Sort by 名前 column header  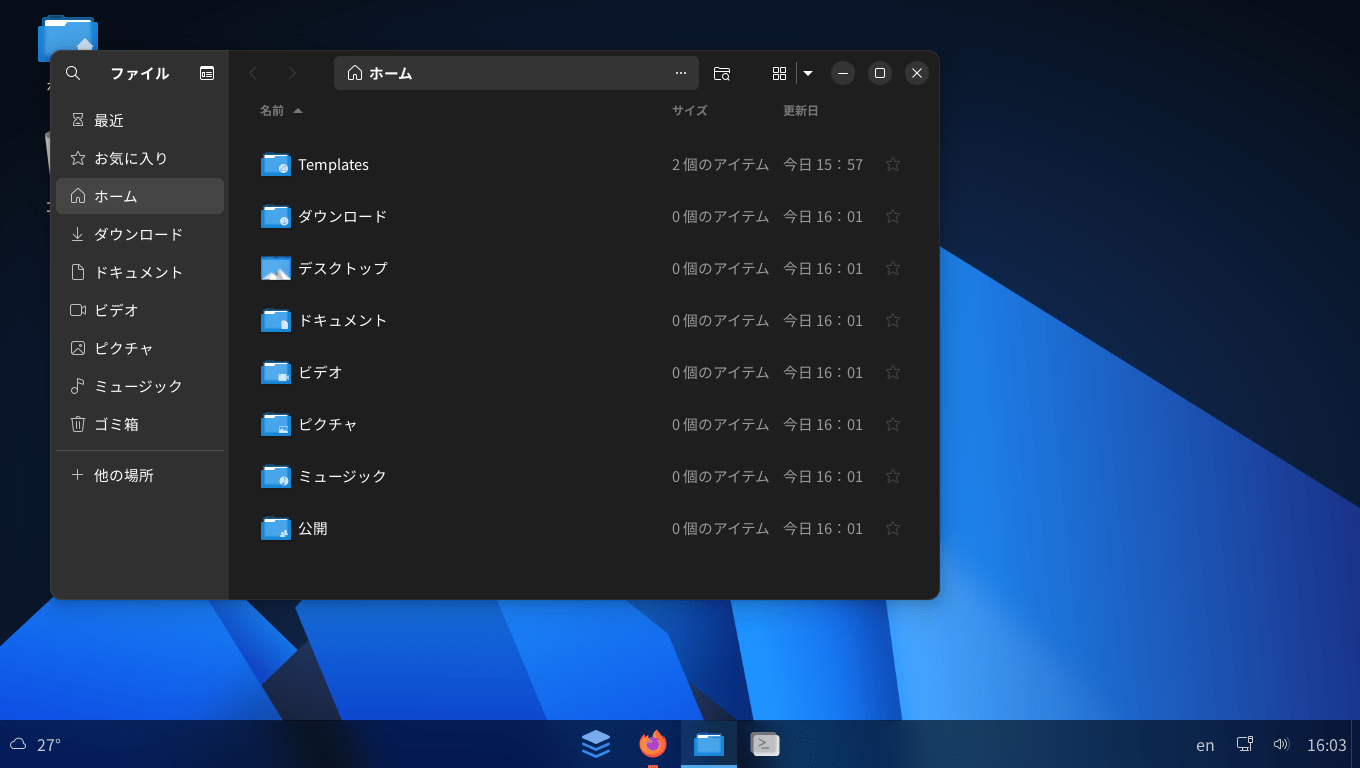(272, 111)
